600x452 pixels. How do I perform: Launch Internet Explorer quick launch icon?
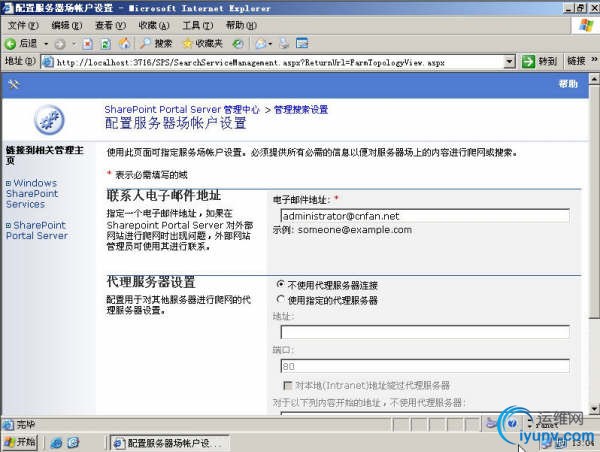click(56, 443)
